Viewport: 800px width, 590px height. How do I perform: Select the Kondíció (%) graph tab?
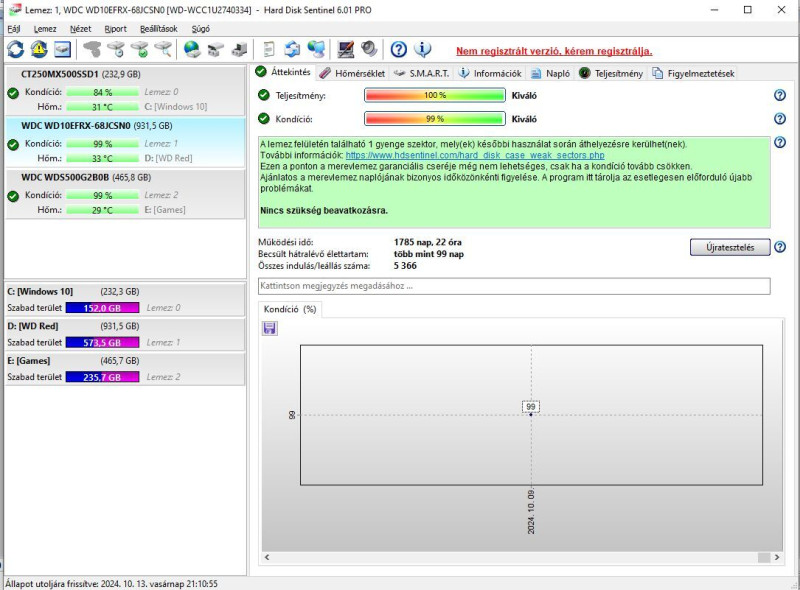290,309
